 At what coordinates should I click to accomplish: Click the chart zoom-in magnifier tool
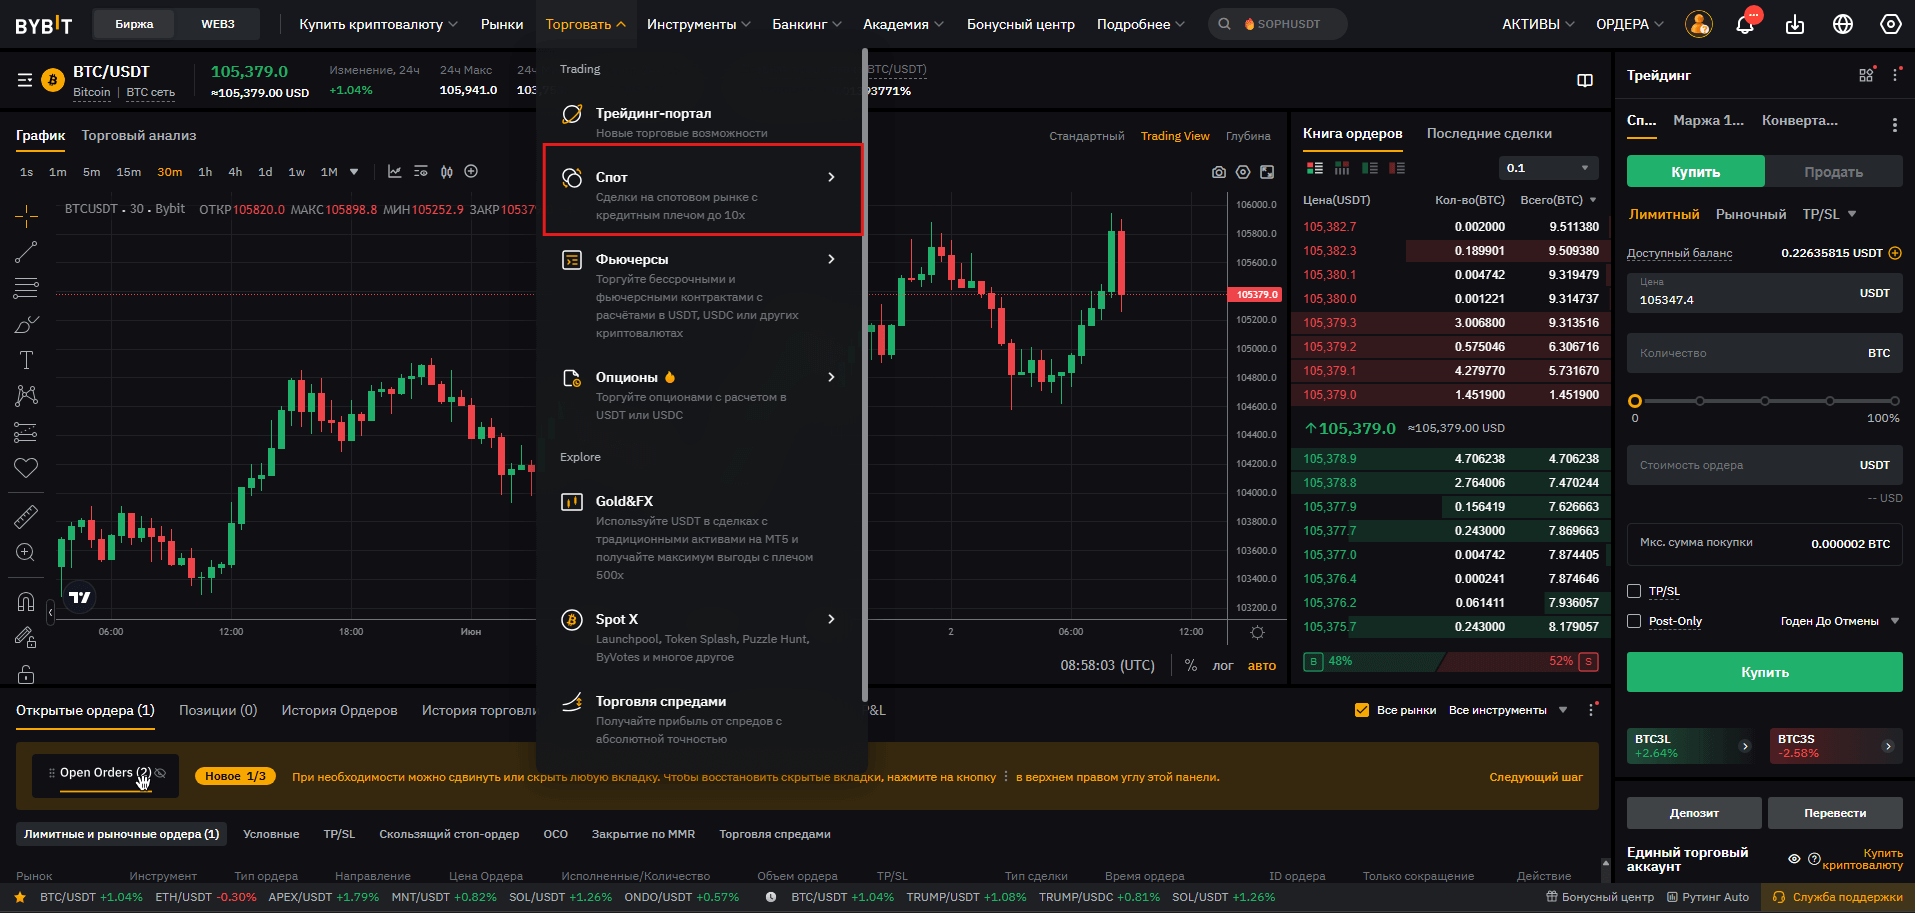(x=26, y=552)
